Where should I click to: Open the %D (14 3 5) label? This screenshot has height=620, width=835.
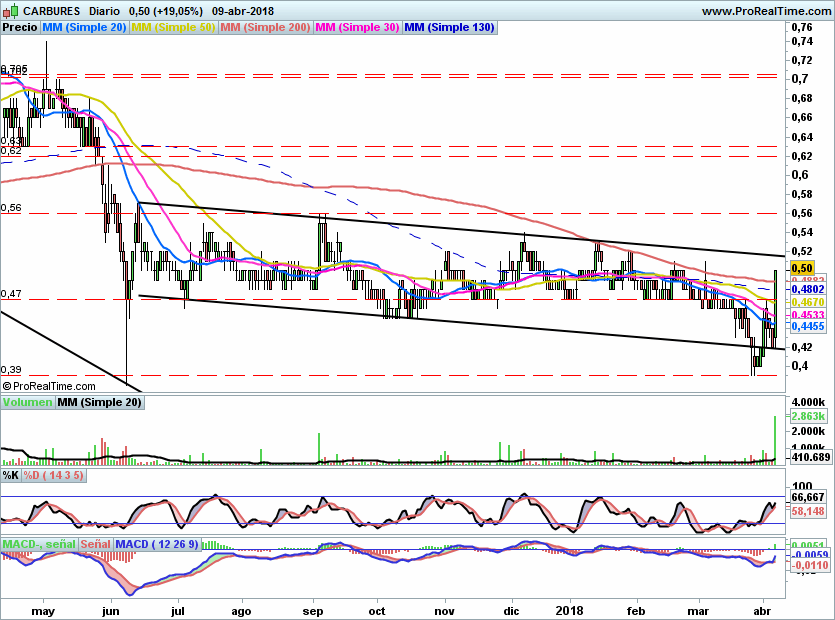click(x=53, y=475)
